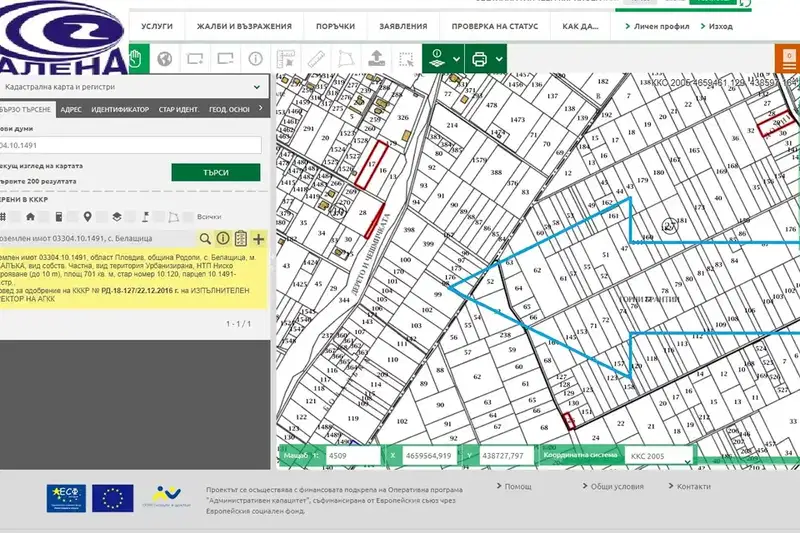Click the building filter icon next to house
800x533 pixels.
[x=59, y=217]
